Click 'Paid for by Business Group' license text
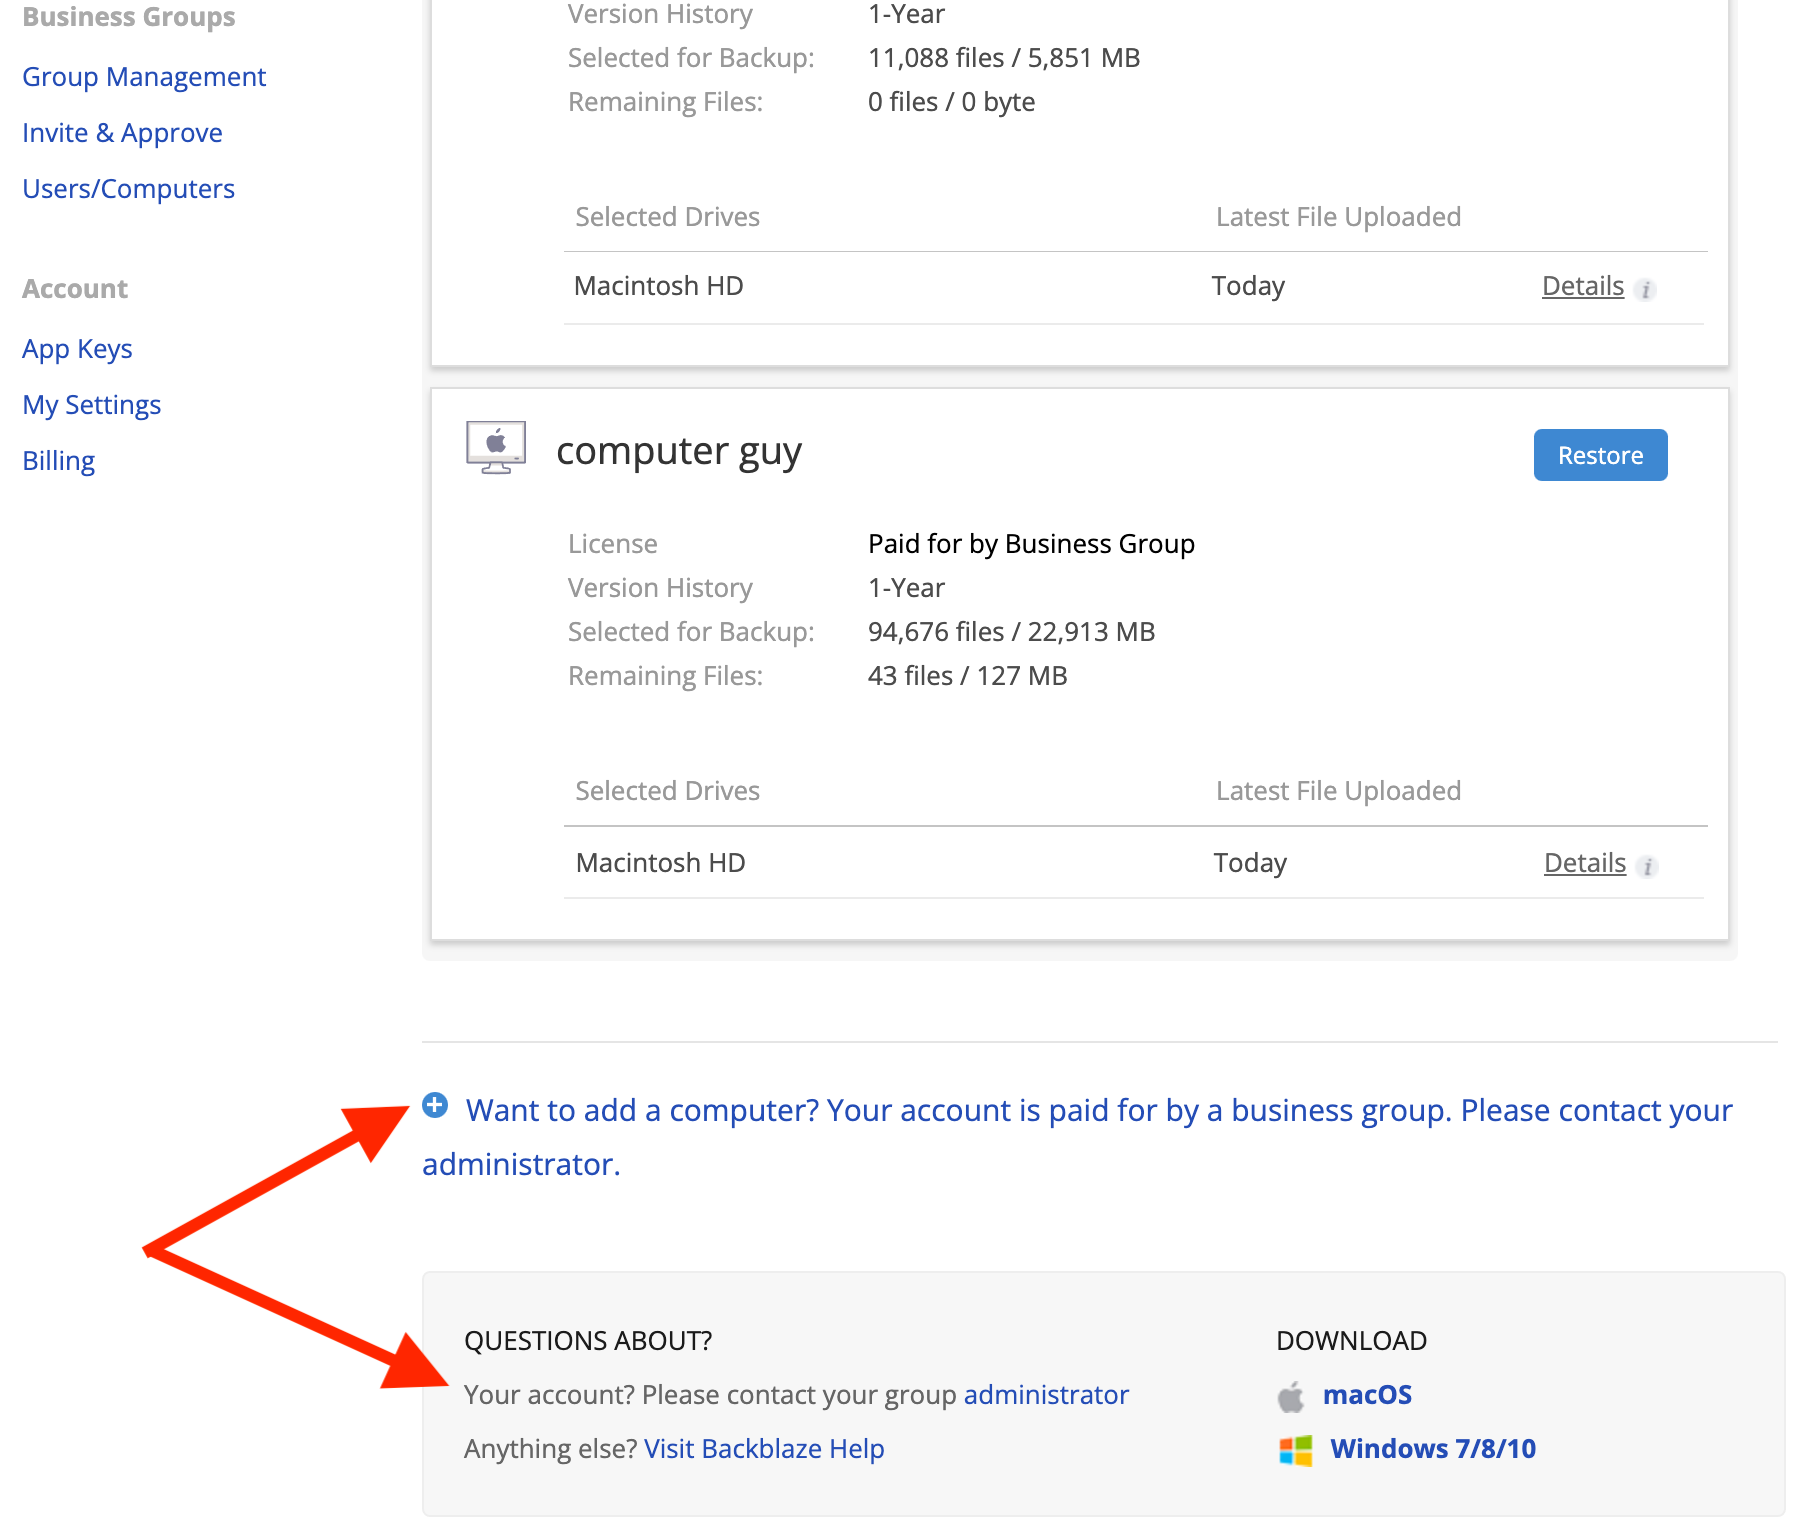The width and height of the screenshot is (1820, 1527). [1031, 543]
